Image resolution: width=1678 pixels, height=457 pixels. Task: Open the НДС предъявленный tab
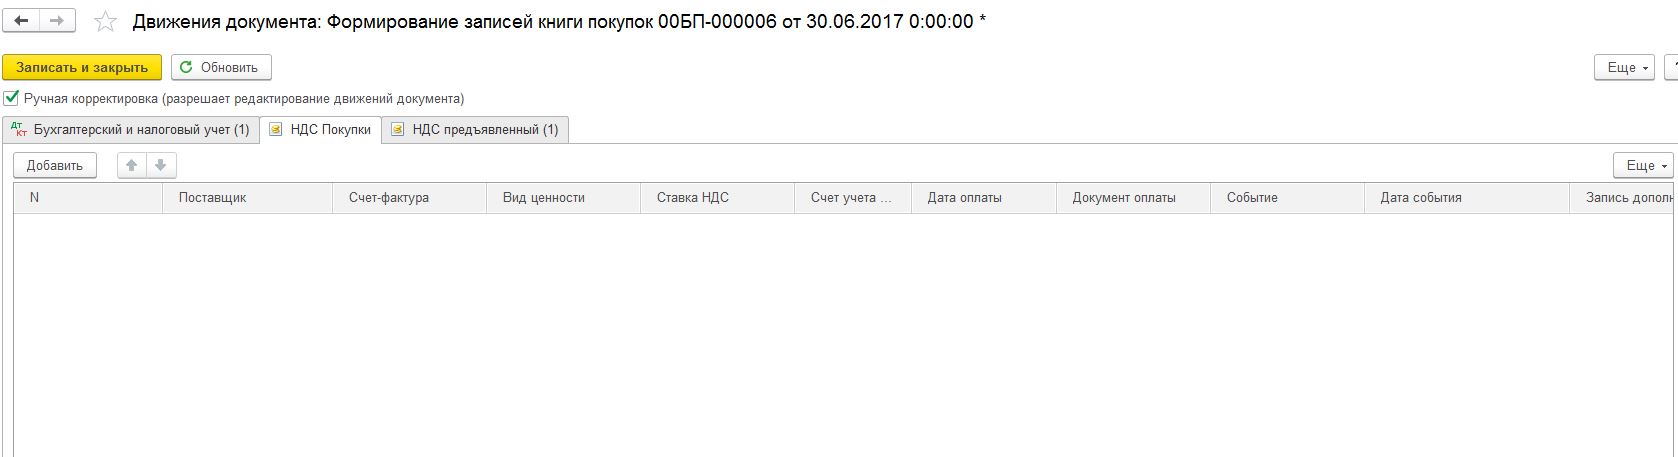click(485, 130)
